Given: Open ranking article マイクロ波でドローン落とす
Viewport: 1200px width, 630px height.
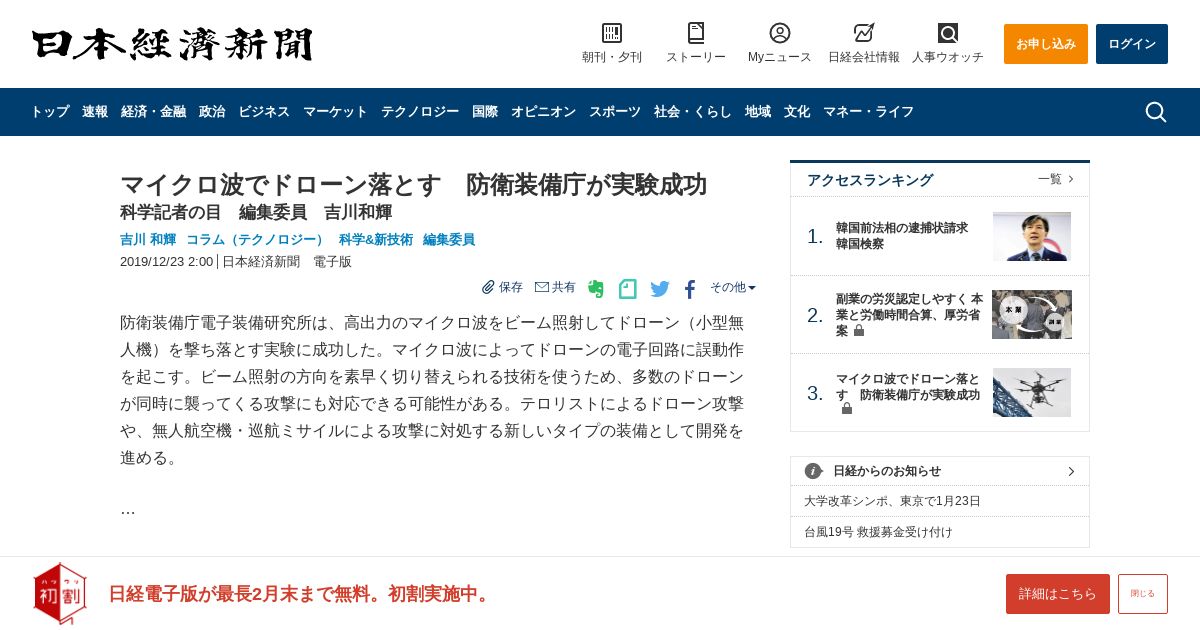Looking at the screenshot, I should point(908,393).
